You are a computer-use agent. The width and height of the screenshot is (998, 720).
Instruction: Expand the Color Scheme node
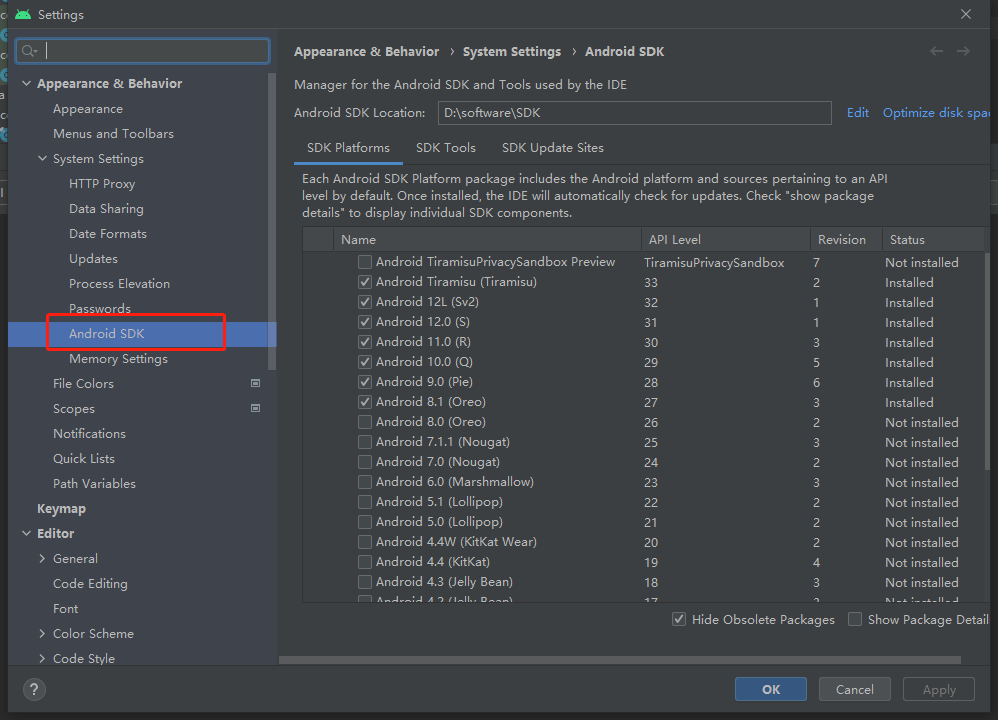pyautogui.click(x=43, y=634)
